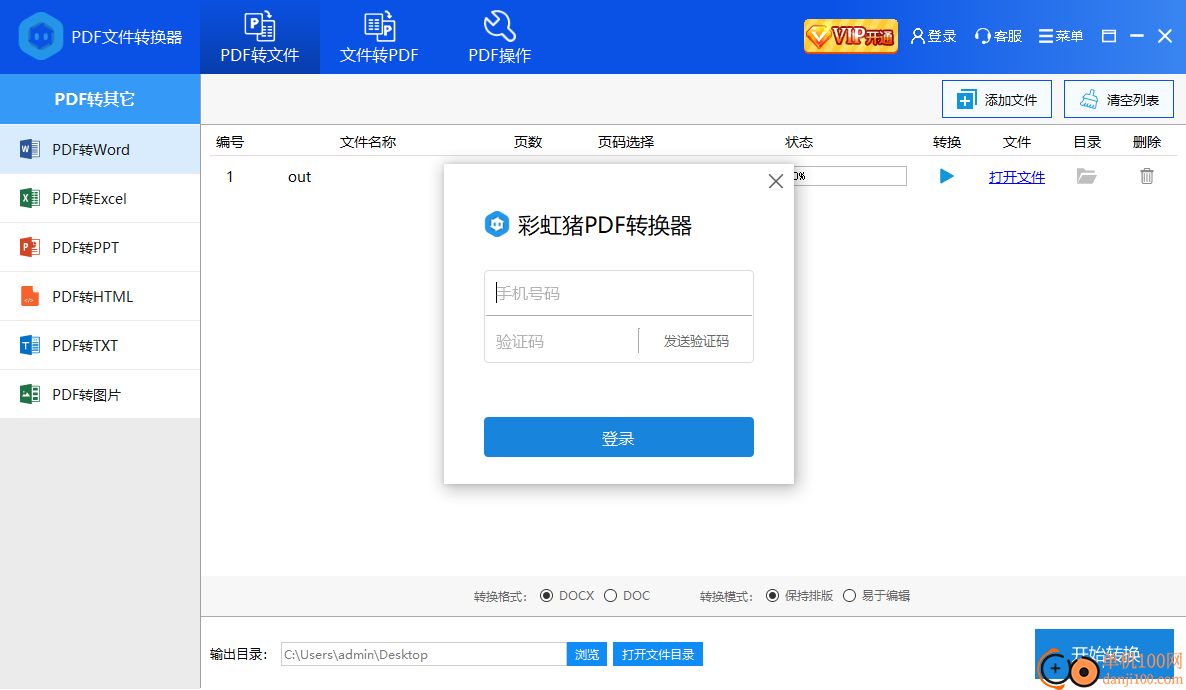The height and width of the screenshot is (690, 1186).
Task: Click the output directory path field
Action: click(x=424, y=654)
